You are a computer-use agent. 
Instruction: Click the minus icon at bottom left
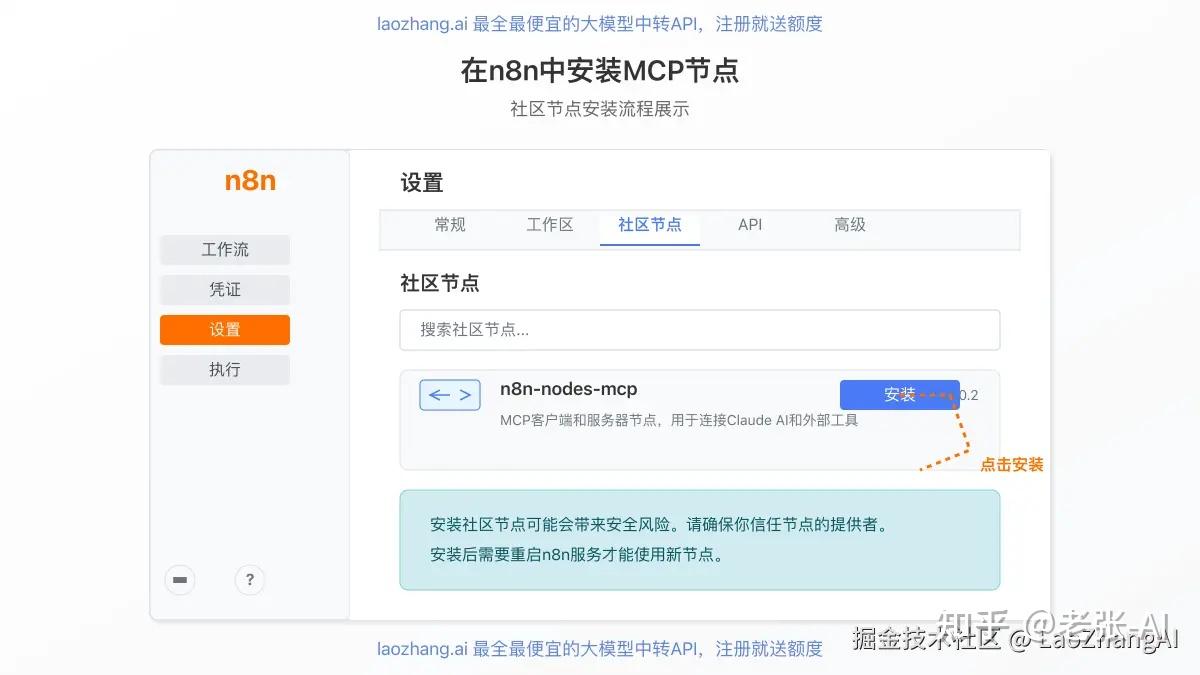[180, 580]
